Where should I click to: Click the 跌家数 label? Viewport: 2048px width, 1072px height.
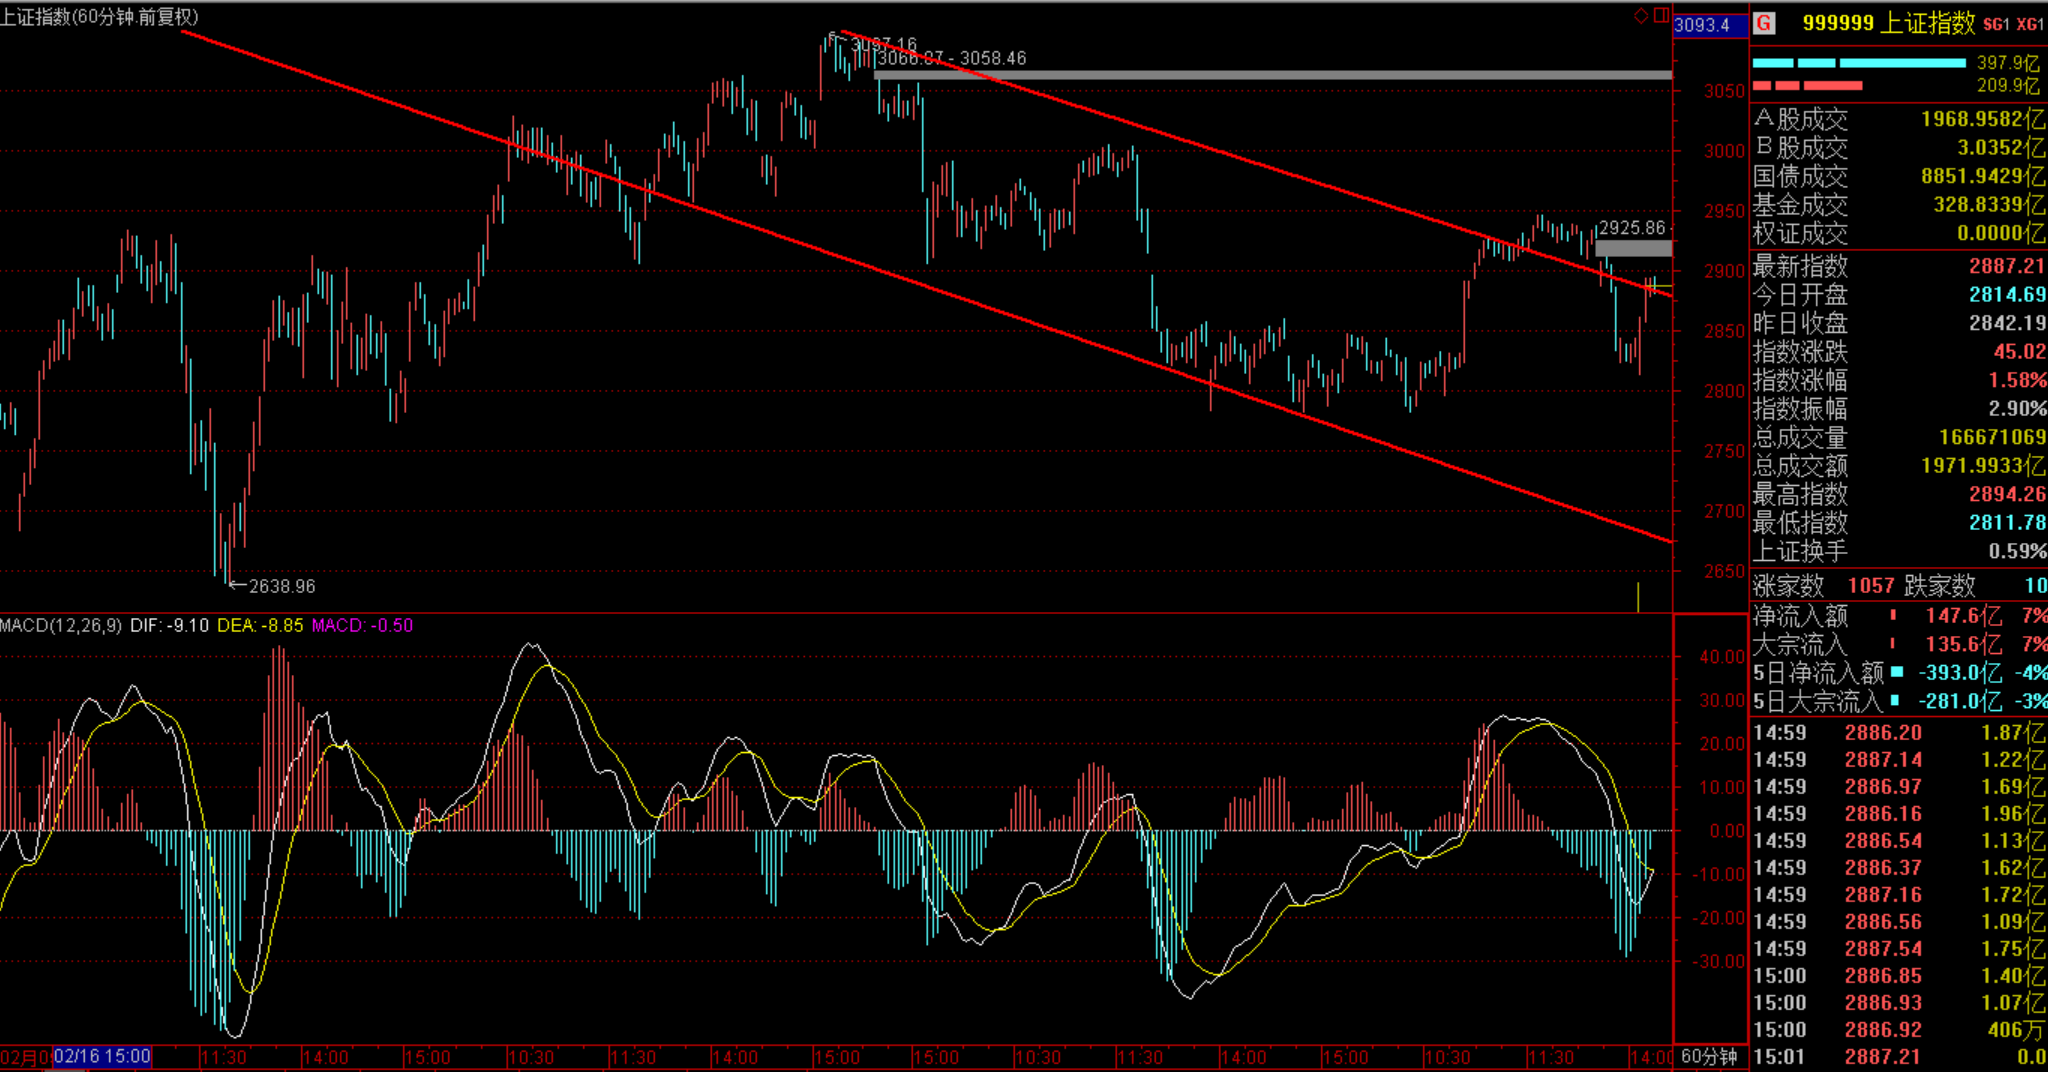tap(1940, 586)
